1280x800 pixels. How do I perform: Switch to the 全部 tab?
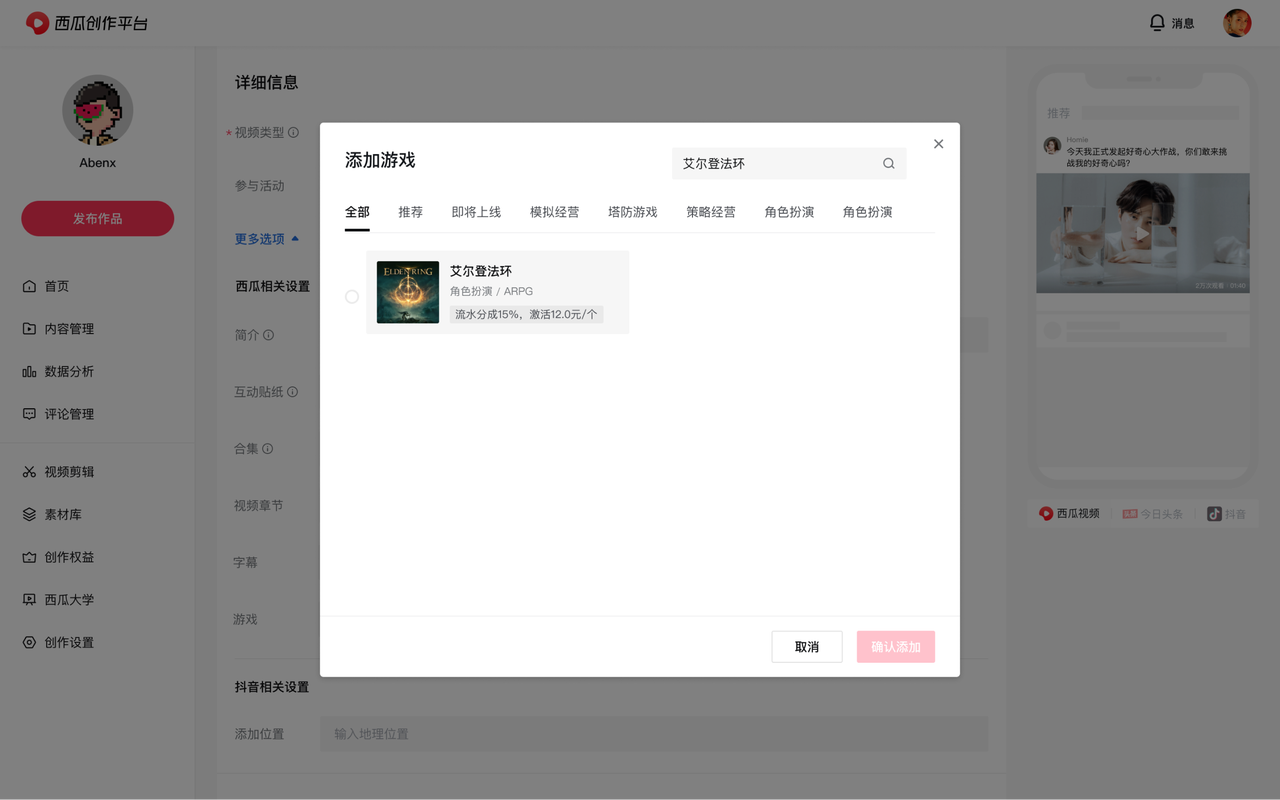[x=357, y=212]
